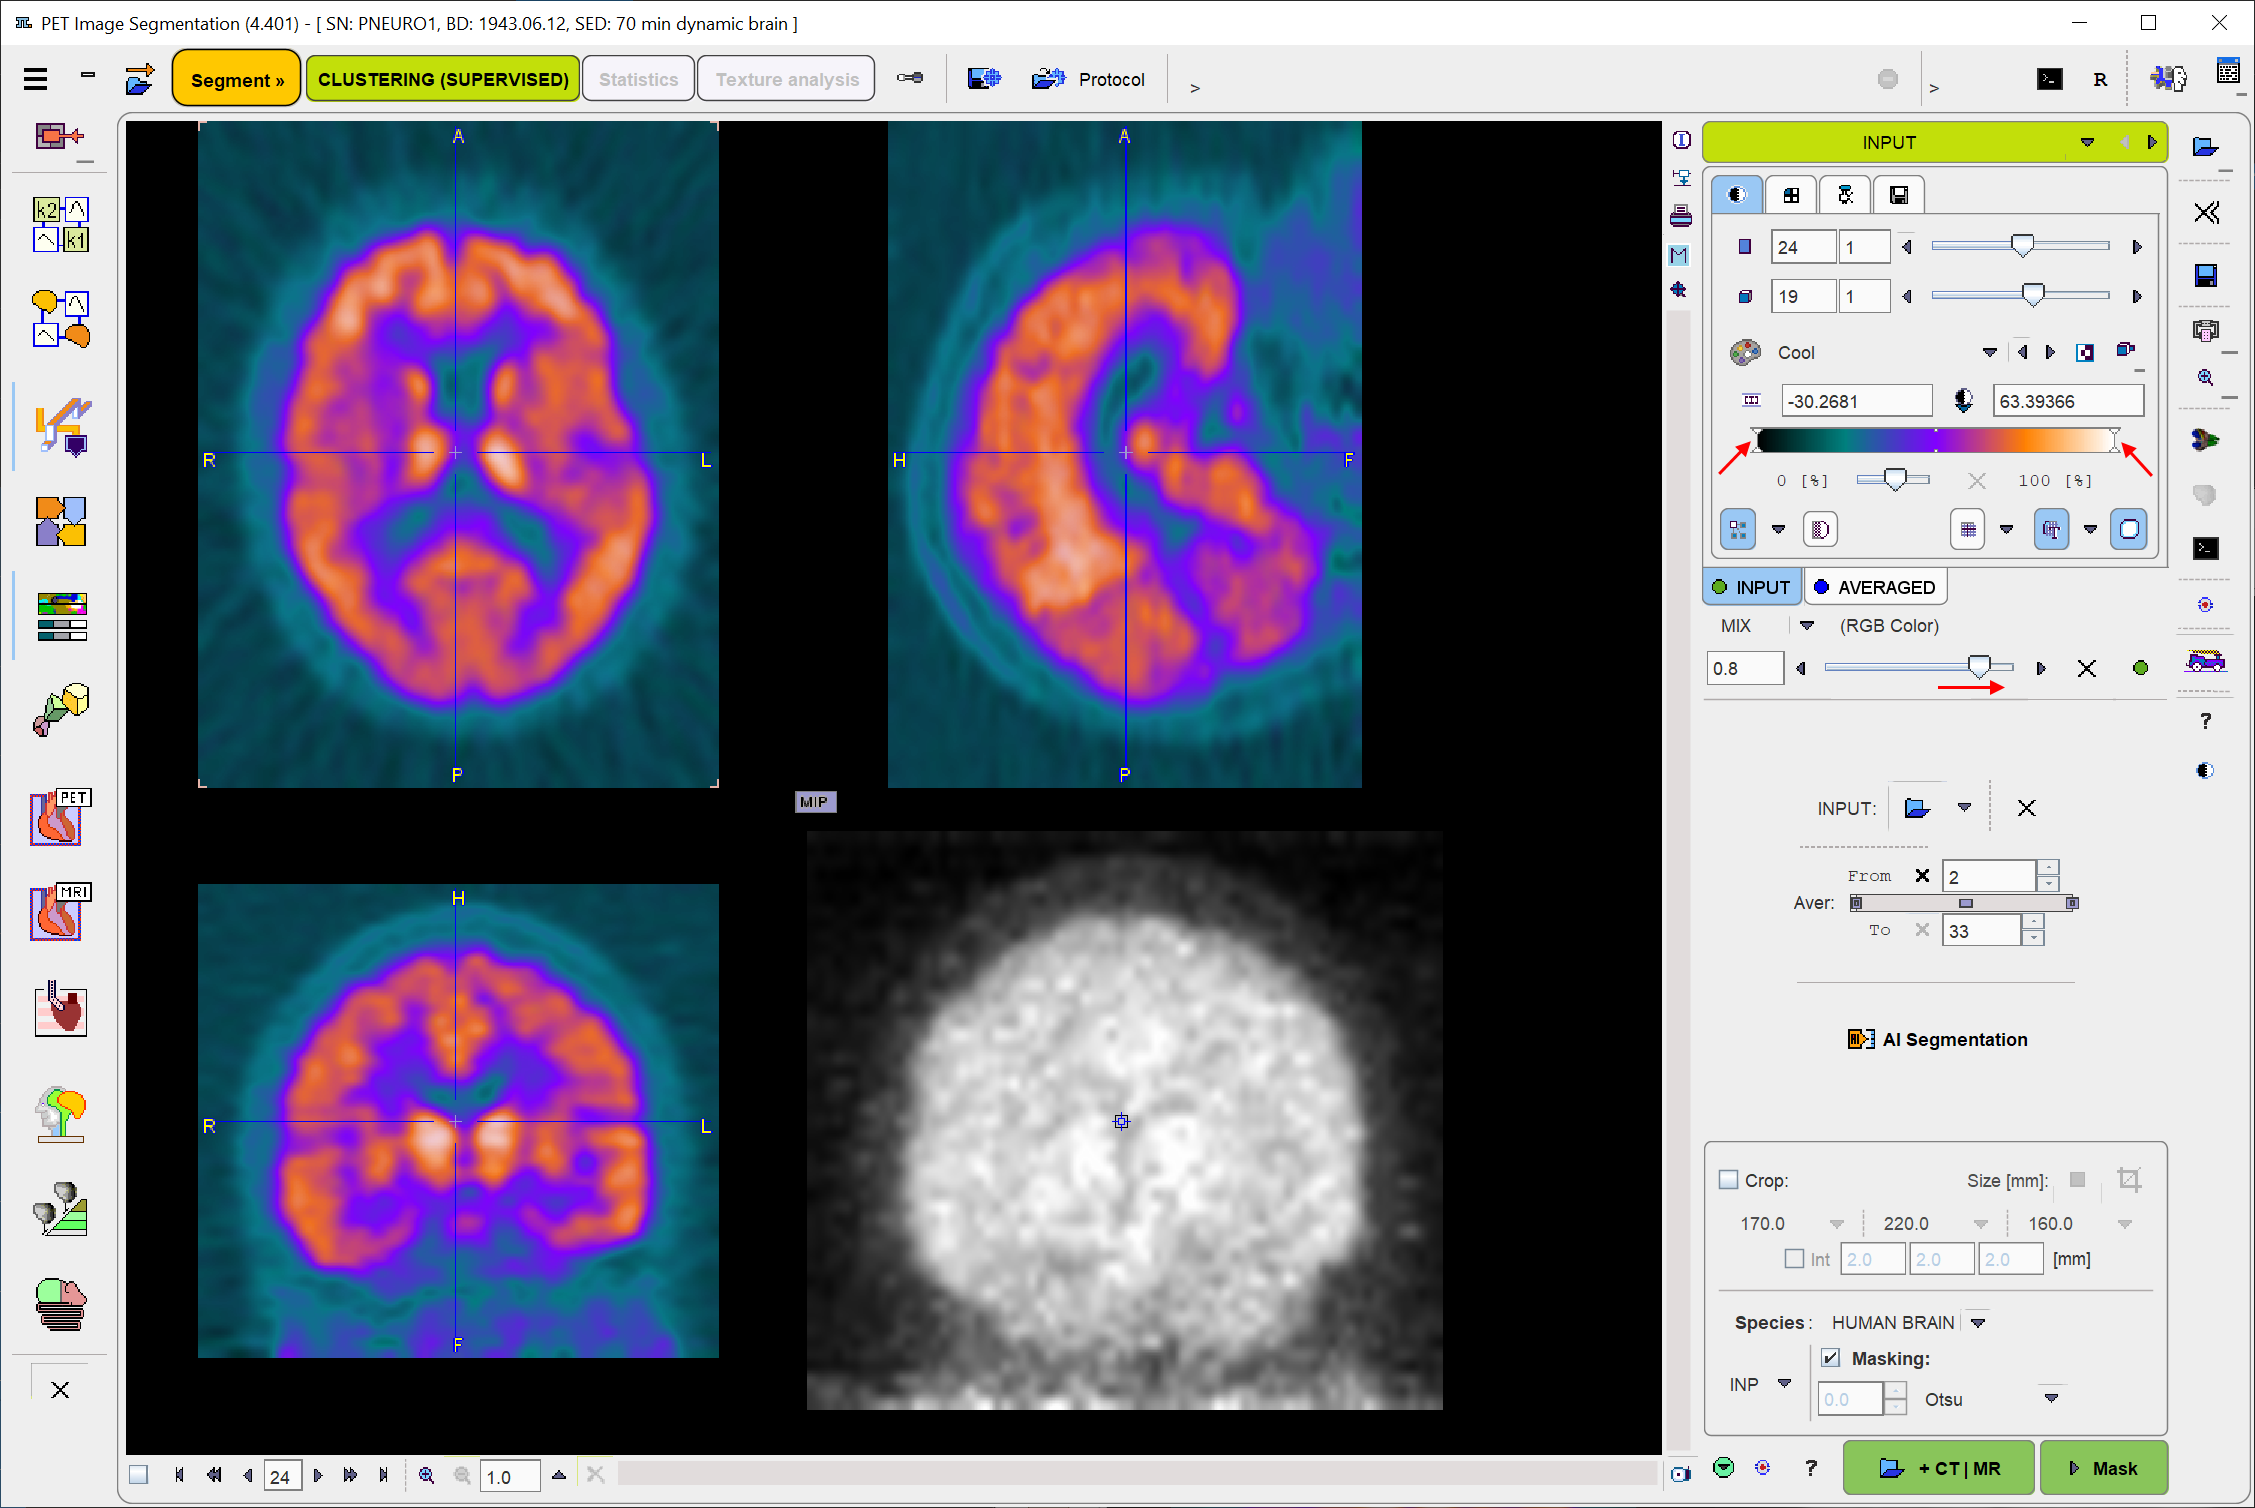The width and height of the screenshot is (2255, 1508).
Task: Click the slice number slider handle
Action: [2022, 246]
